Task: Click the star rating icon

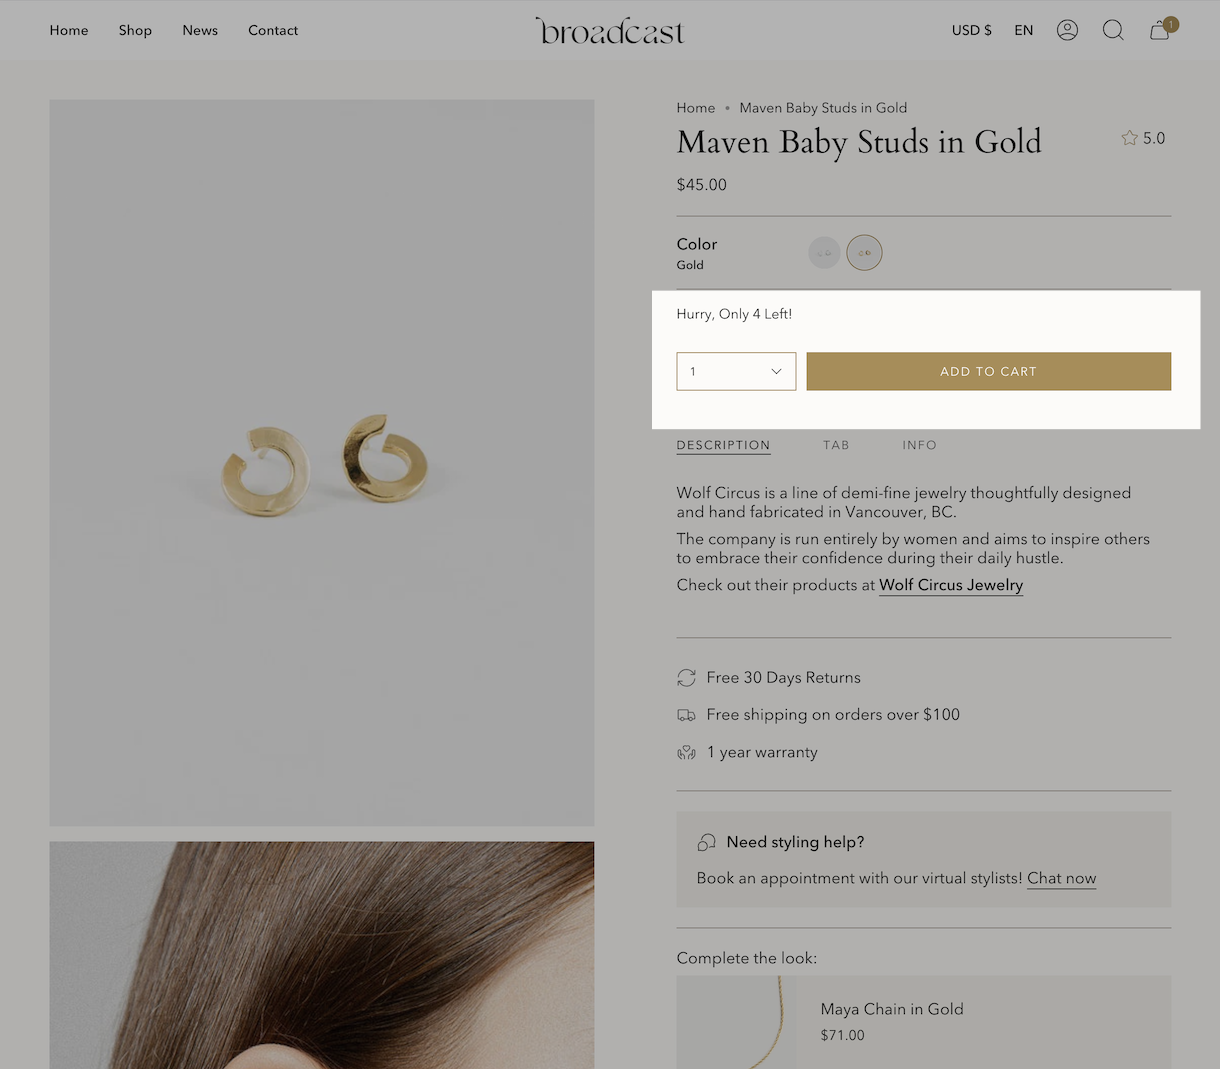Action: tap(1130, 138)
